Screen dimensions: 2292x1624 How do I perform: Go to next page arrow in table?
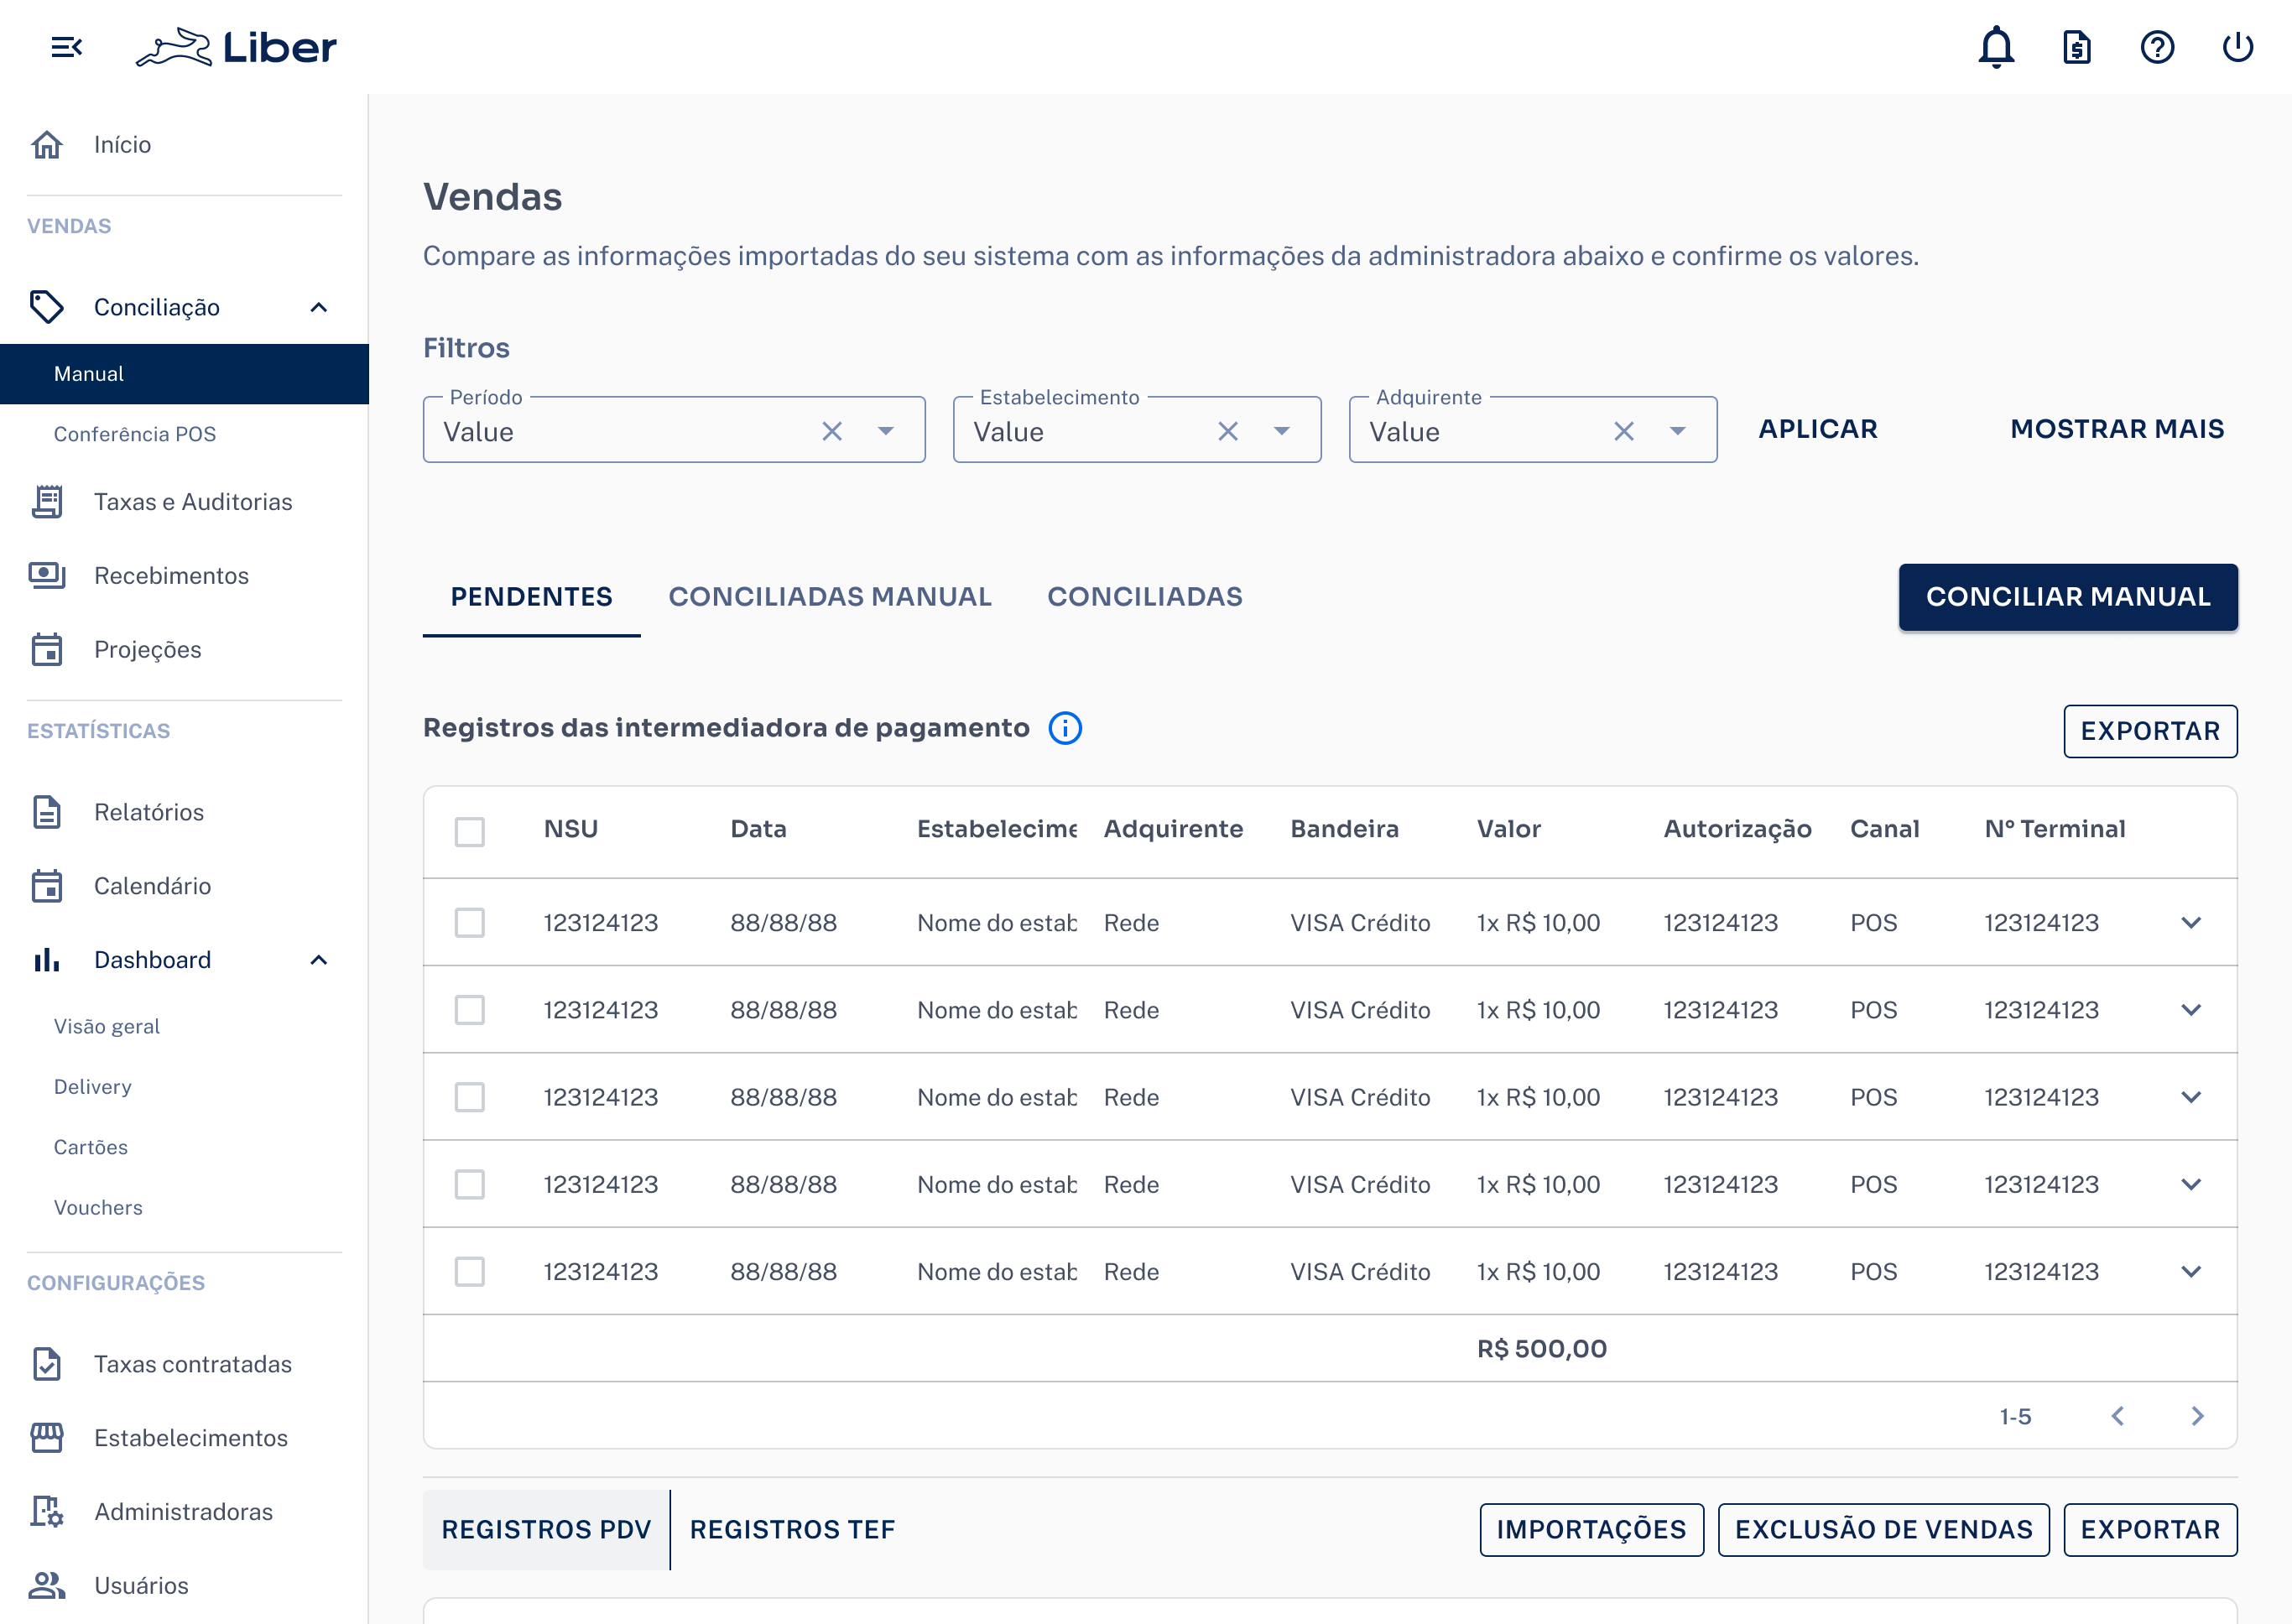[2197, 1416]
